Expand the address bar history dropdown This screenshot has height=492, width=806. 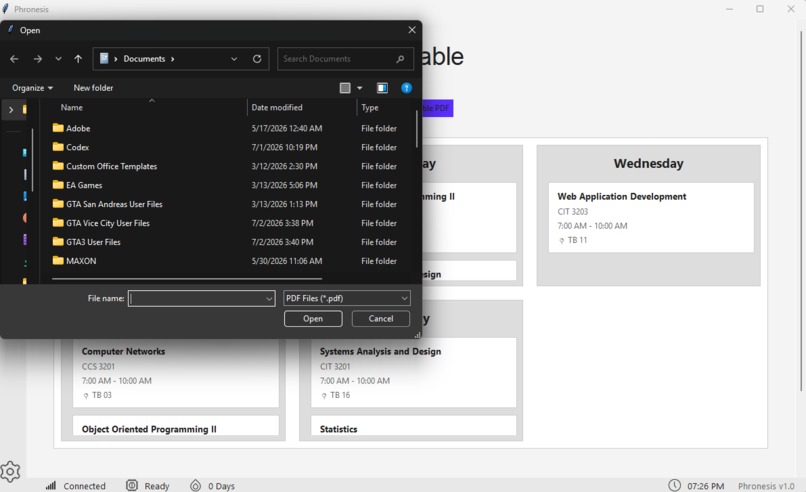(x=234, y=59)
